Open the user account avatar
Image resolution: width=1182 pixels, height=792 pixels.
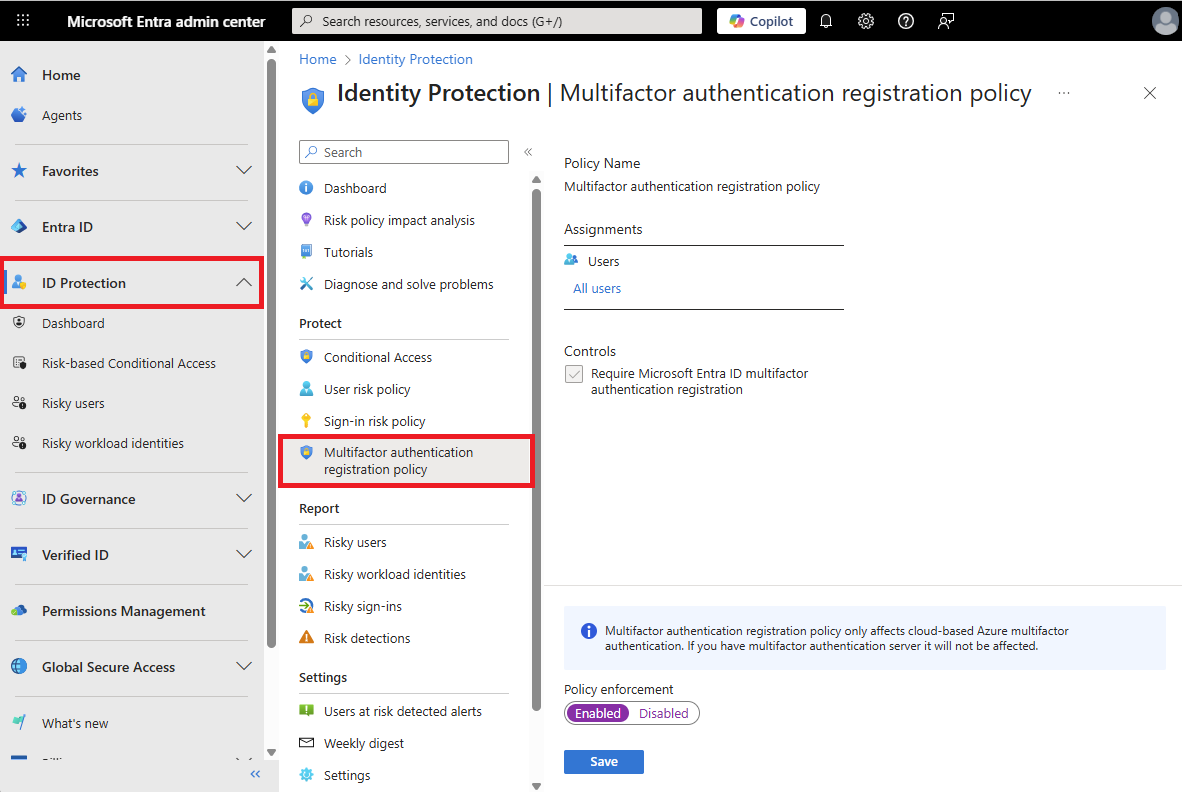[1165, 21]
